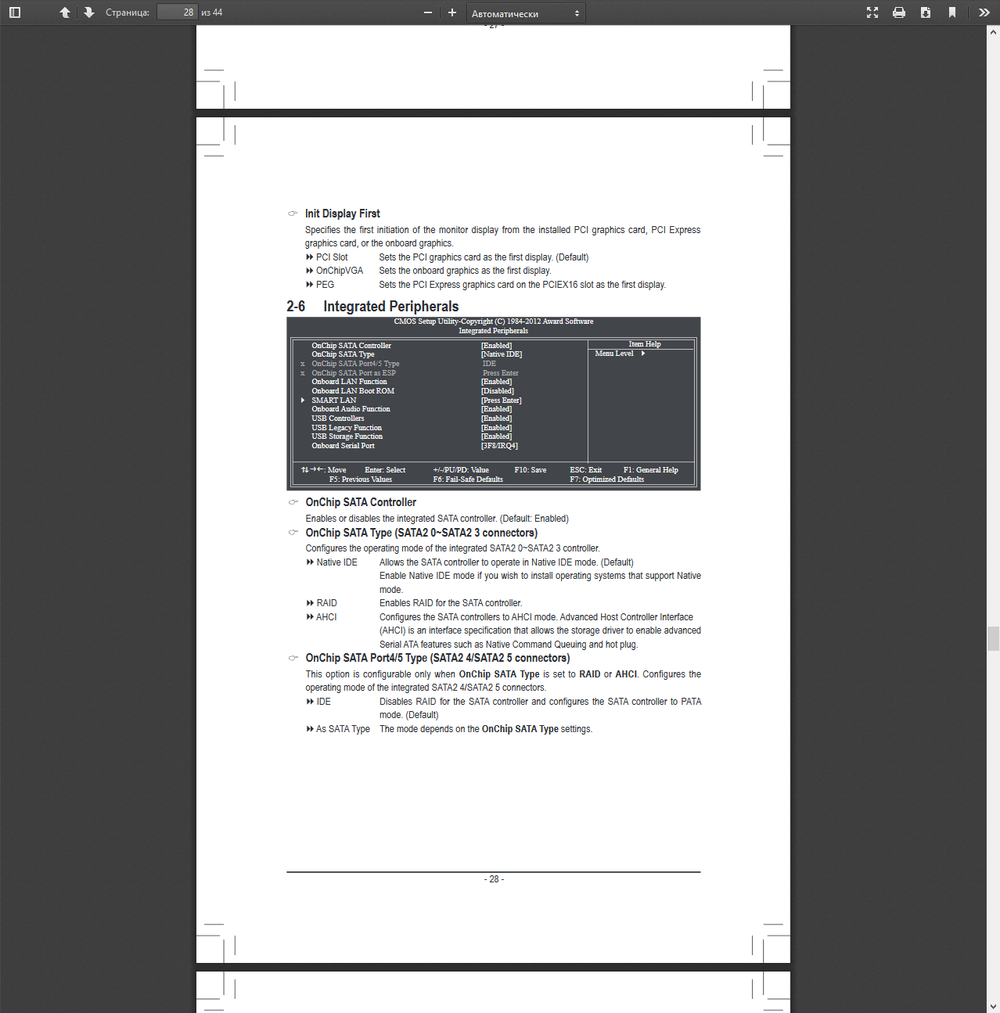
Task: Zoom out with the minus button
Action: pyautogui.click(x=428, y=13)
